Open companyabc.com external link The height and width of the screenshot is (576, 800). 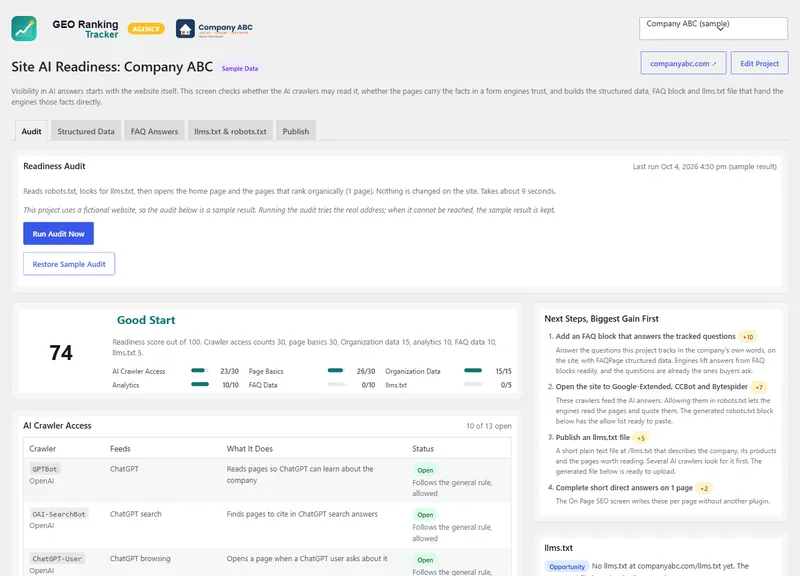683,63
